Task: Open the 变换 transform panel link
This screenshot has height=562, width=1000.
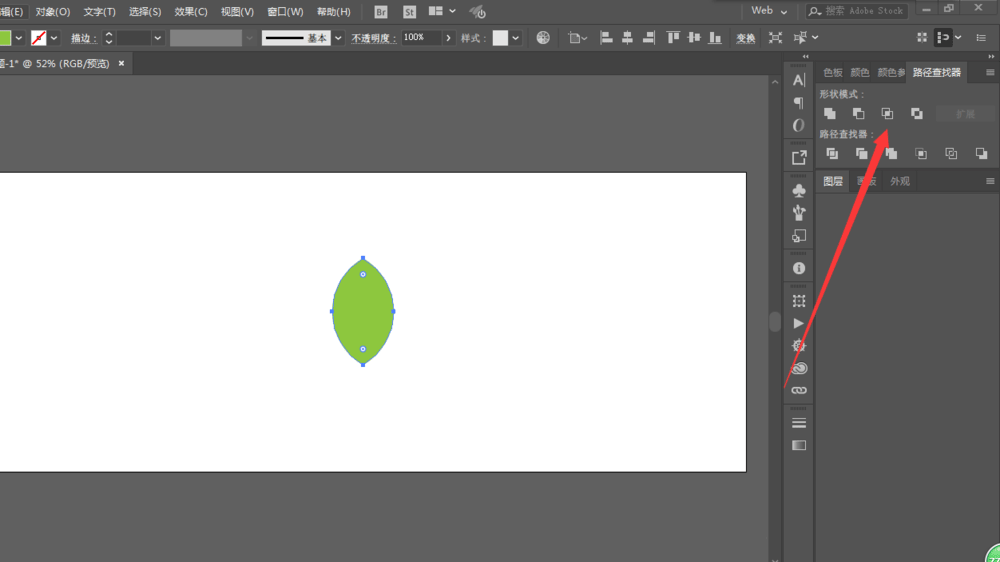Action: pyautogui.click(x=745, y=38)
